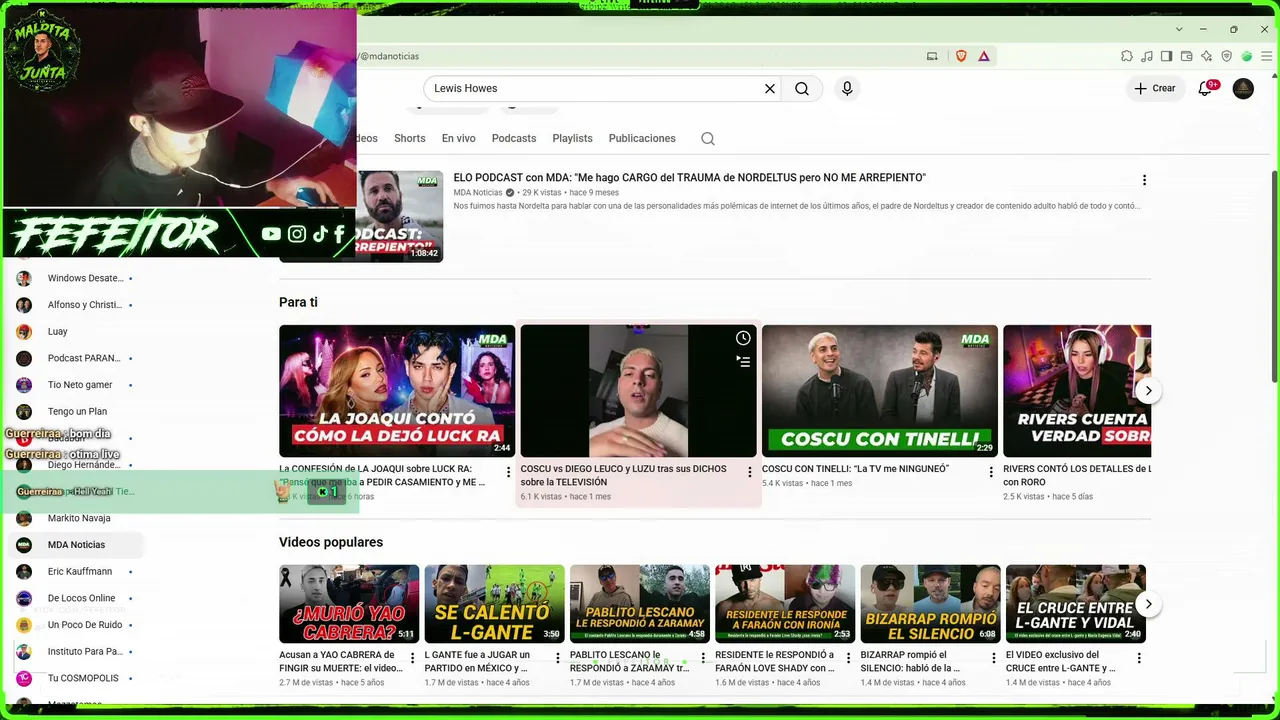Visit MDA Noticias channel link under featured video

click(x=478, y=193)
